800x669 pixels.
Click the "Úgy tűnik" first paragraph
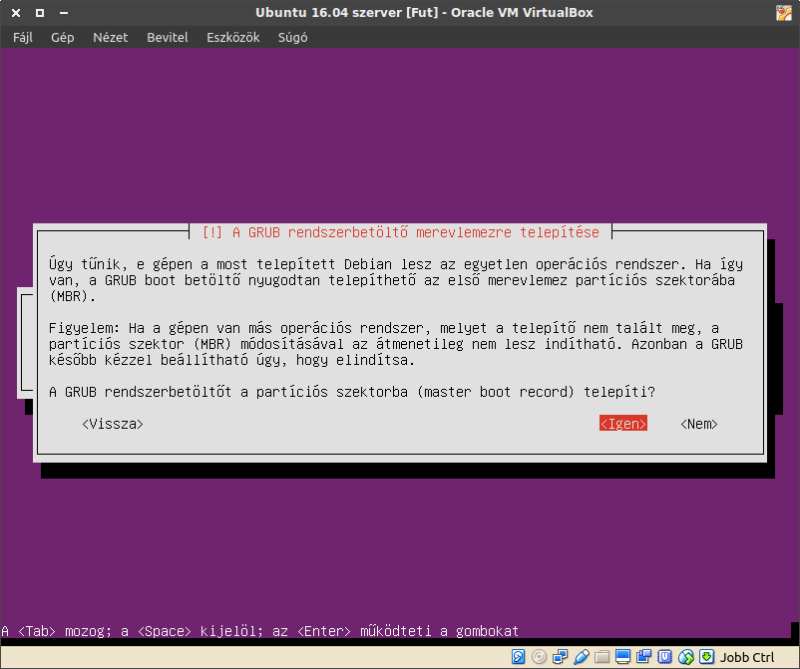click(x=395, y=280)
